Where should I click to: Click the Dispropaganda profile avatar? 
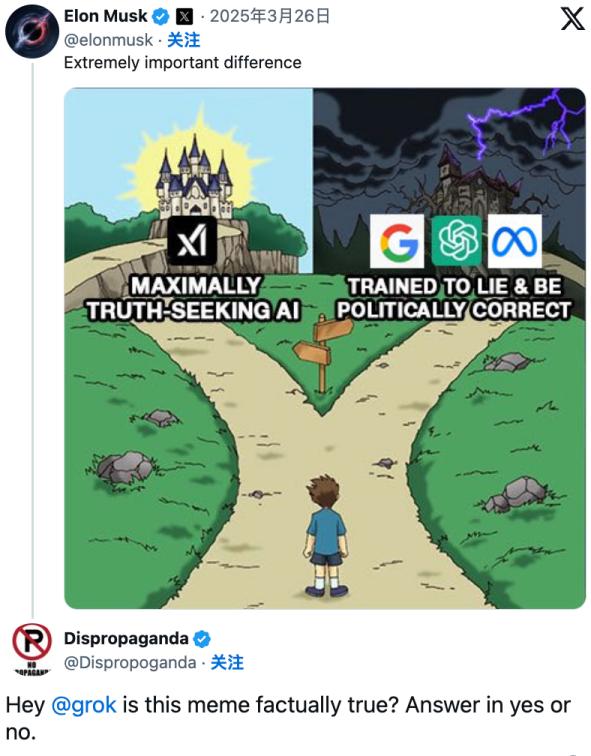32,643
